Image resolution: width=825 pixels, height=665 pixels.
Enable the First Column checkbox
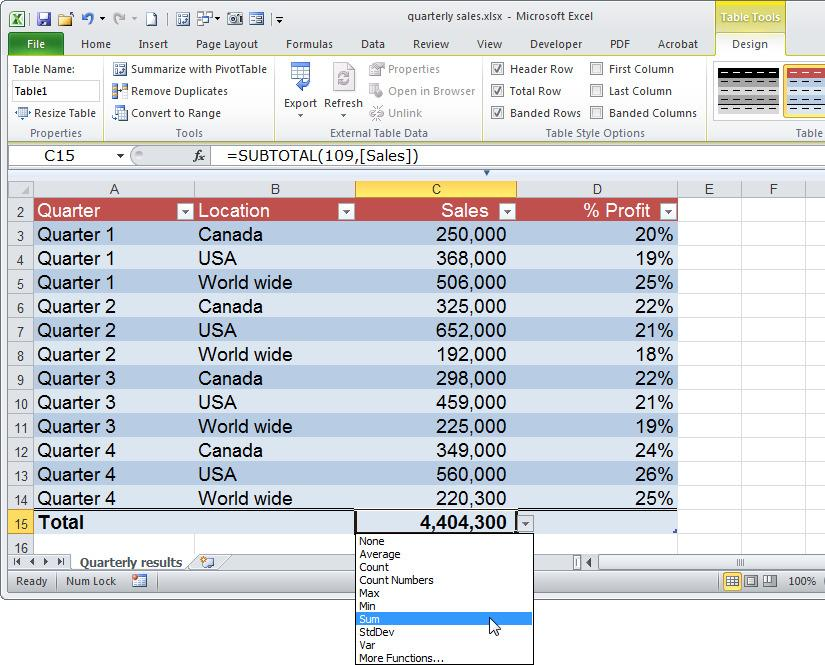pos(596,69)
